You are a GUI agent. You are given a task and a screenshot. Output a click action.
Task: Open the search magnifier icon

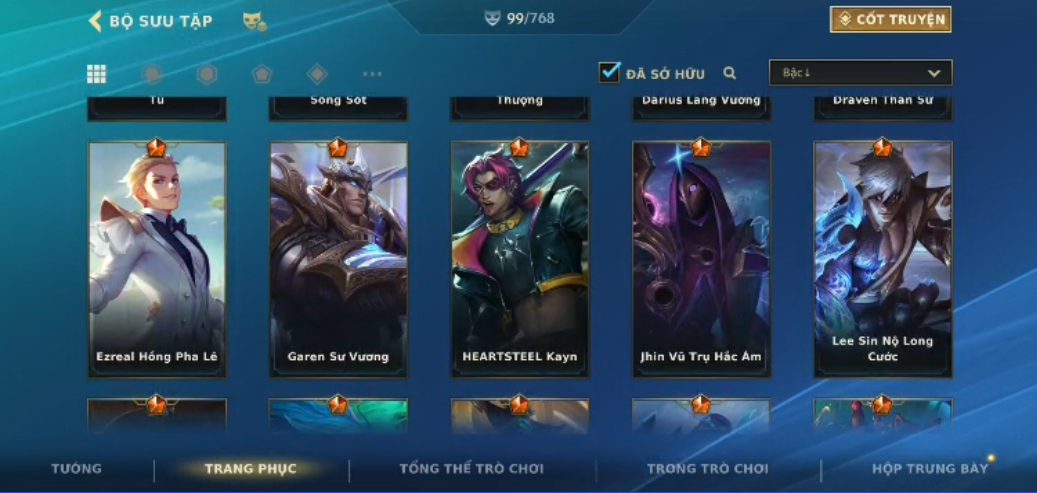[x=729, y=73]
